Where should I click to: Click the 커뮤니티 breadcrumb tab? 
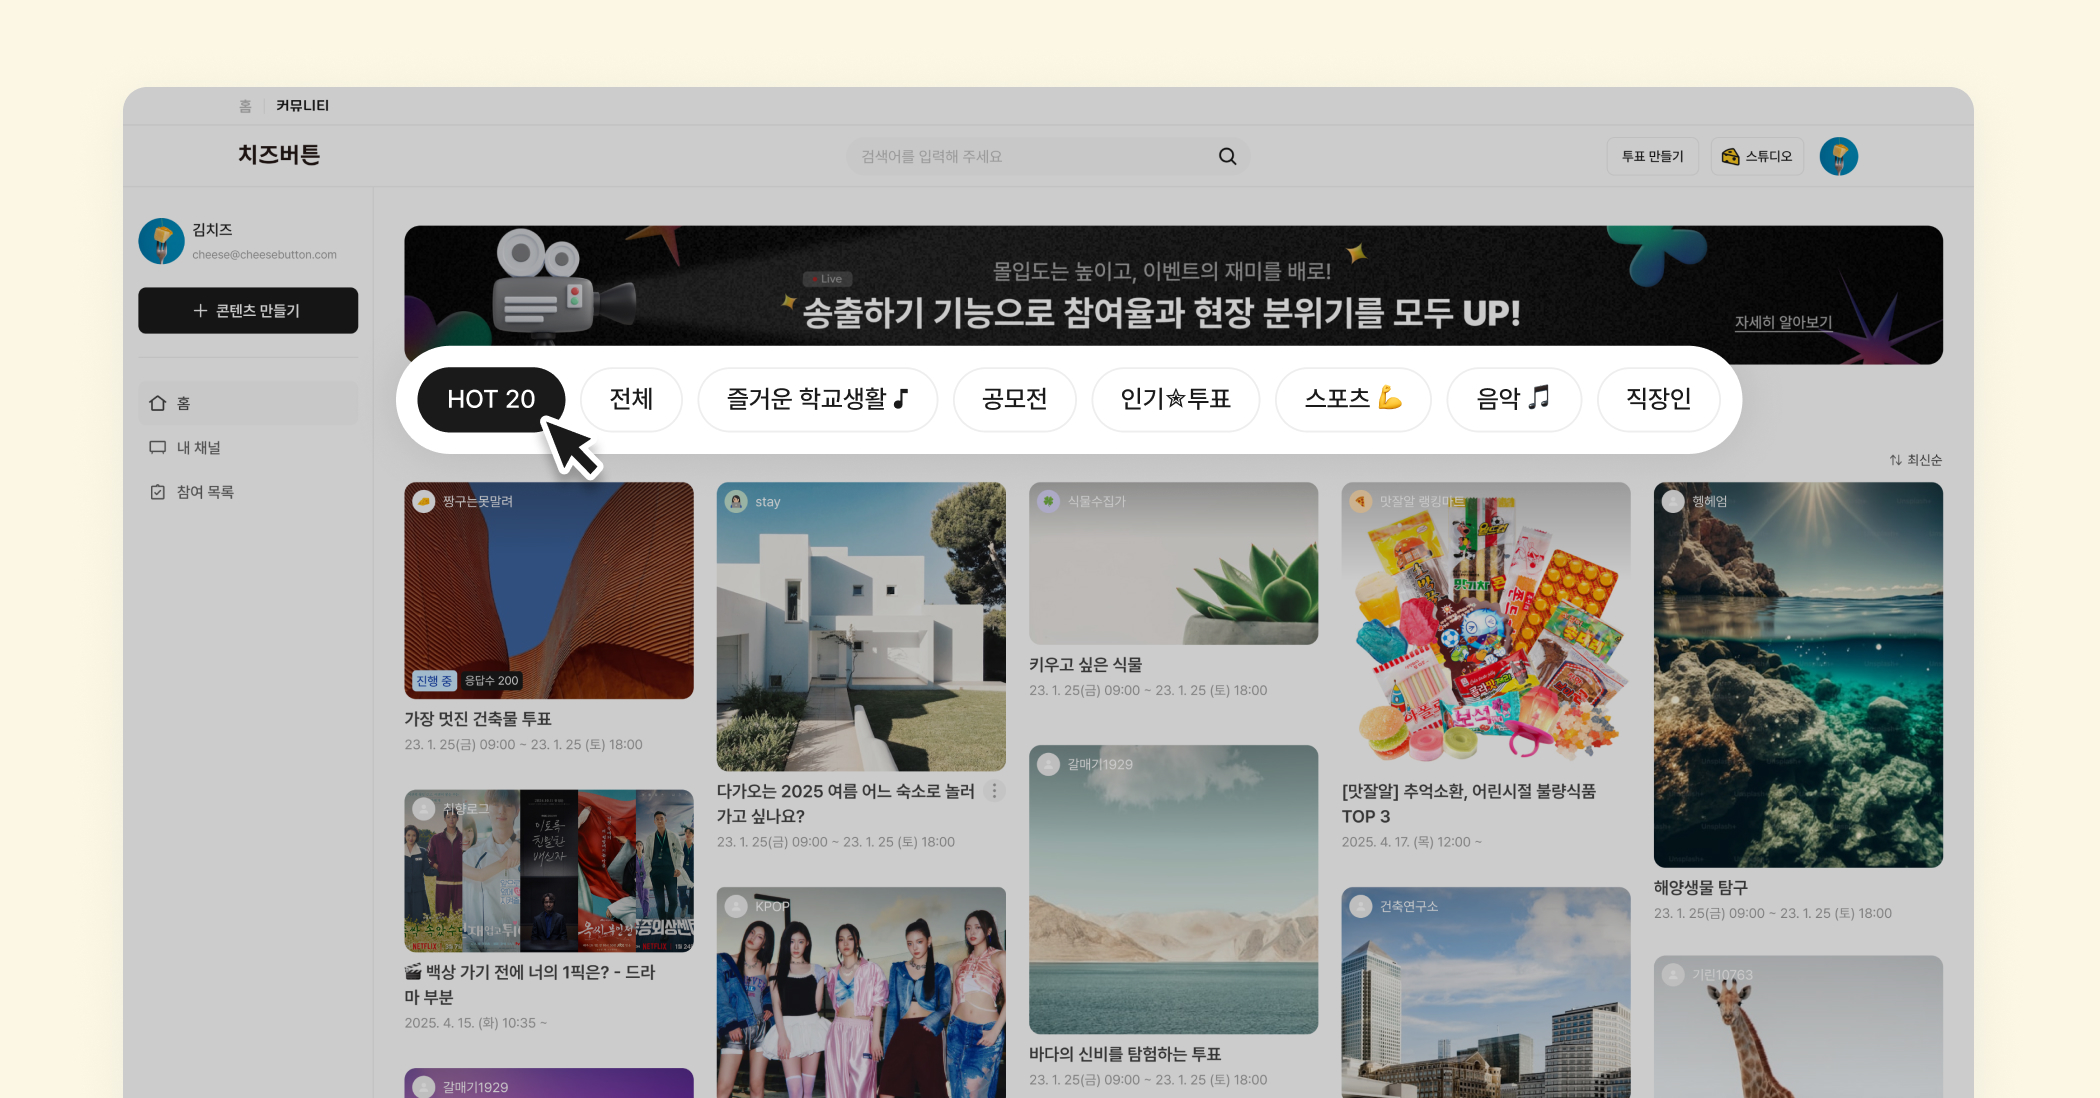[302, 105]
